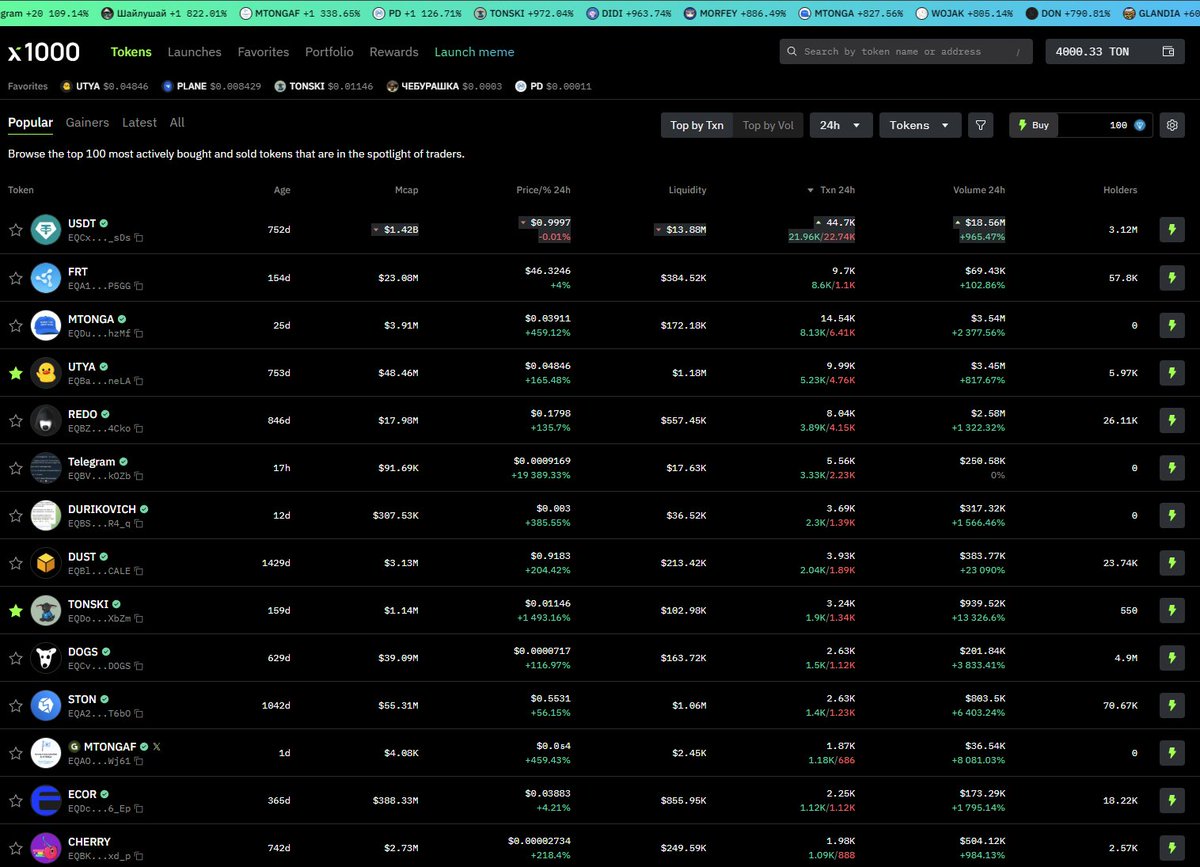
Task: Quick buy DUST with lightning button
Action: pos(1172,562)
